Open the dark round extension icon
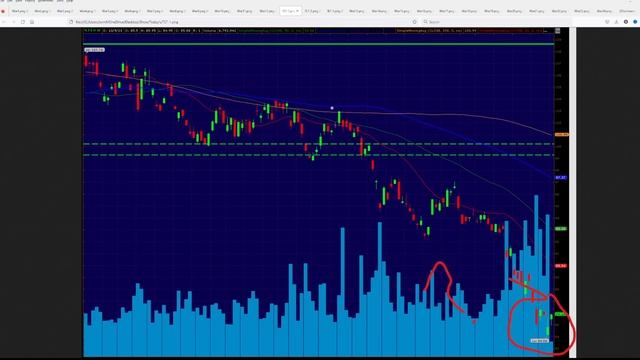 (x=626, y=22)
